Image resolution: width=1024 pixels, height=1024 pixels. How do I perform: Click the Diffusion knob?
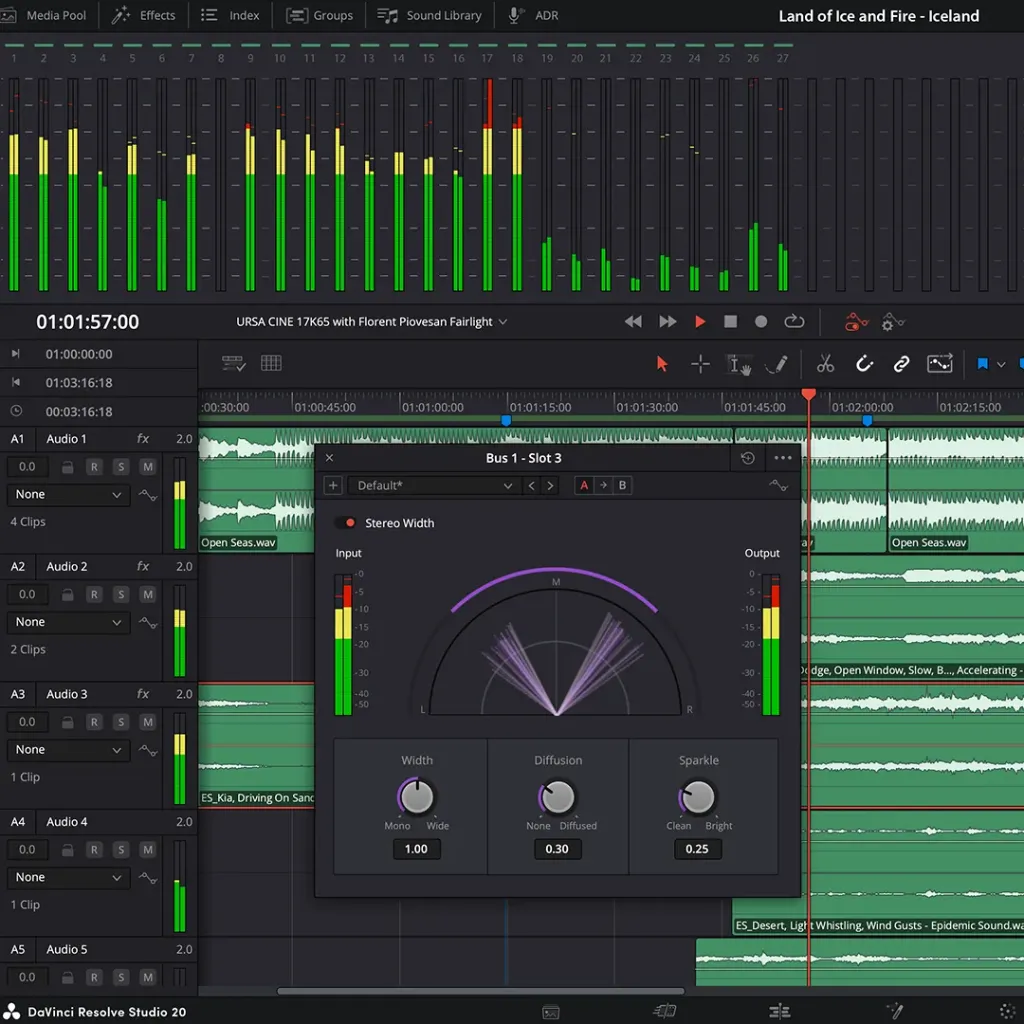(x=558, y=796)
